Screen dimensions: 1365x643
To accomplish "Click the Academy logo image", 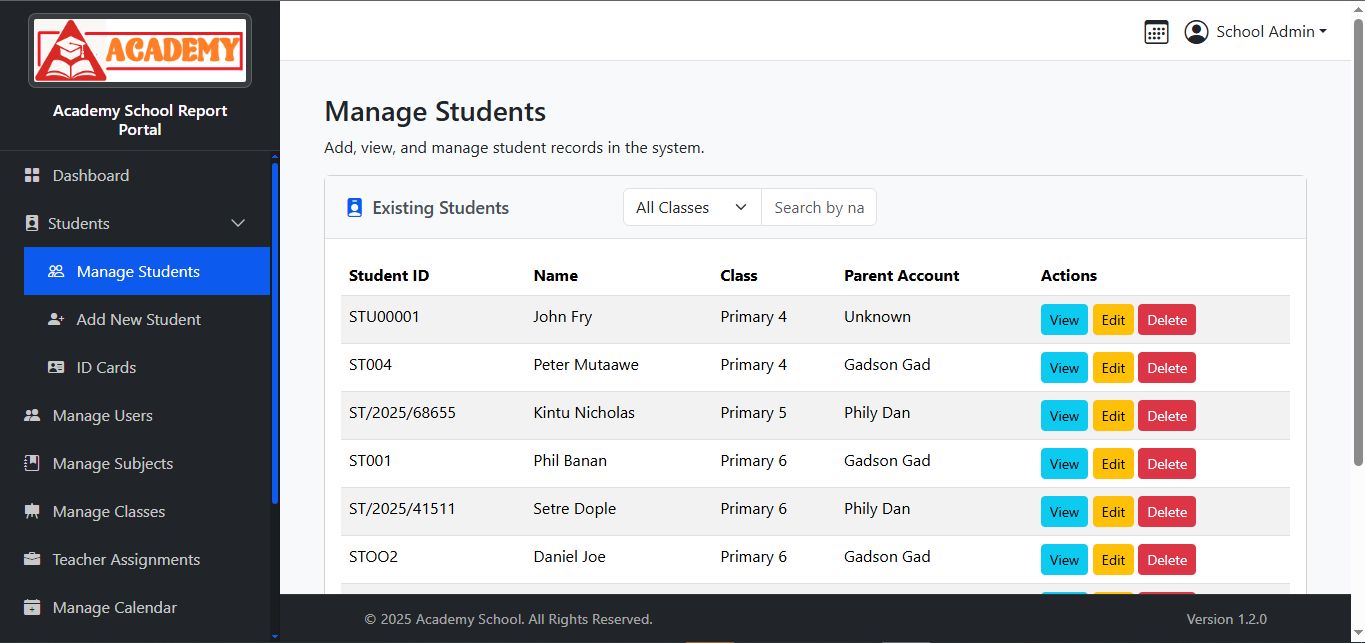I will pyautogui.click(x=140, y=50).
